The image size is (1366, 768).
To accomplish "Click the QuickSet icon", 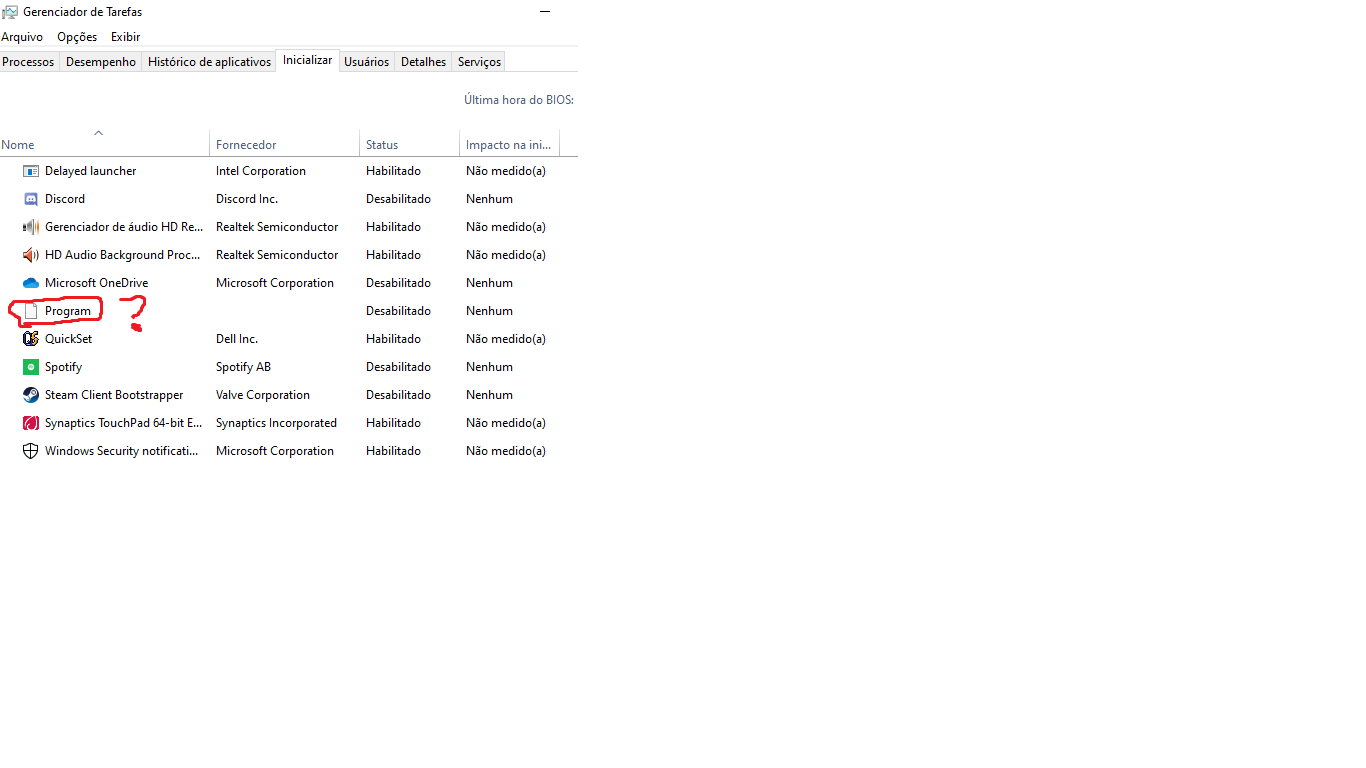I will [30, 339].
